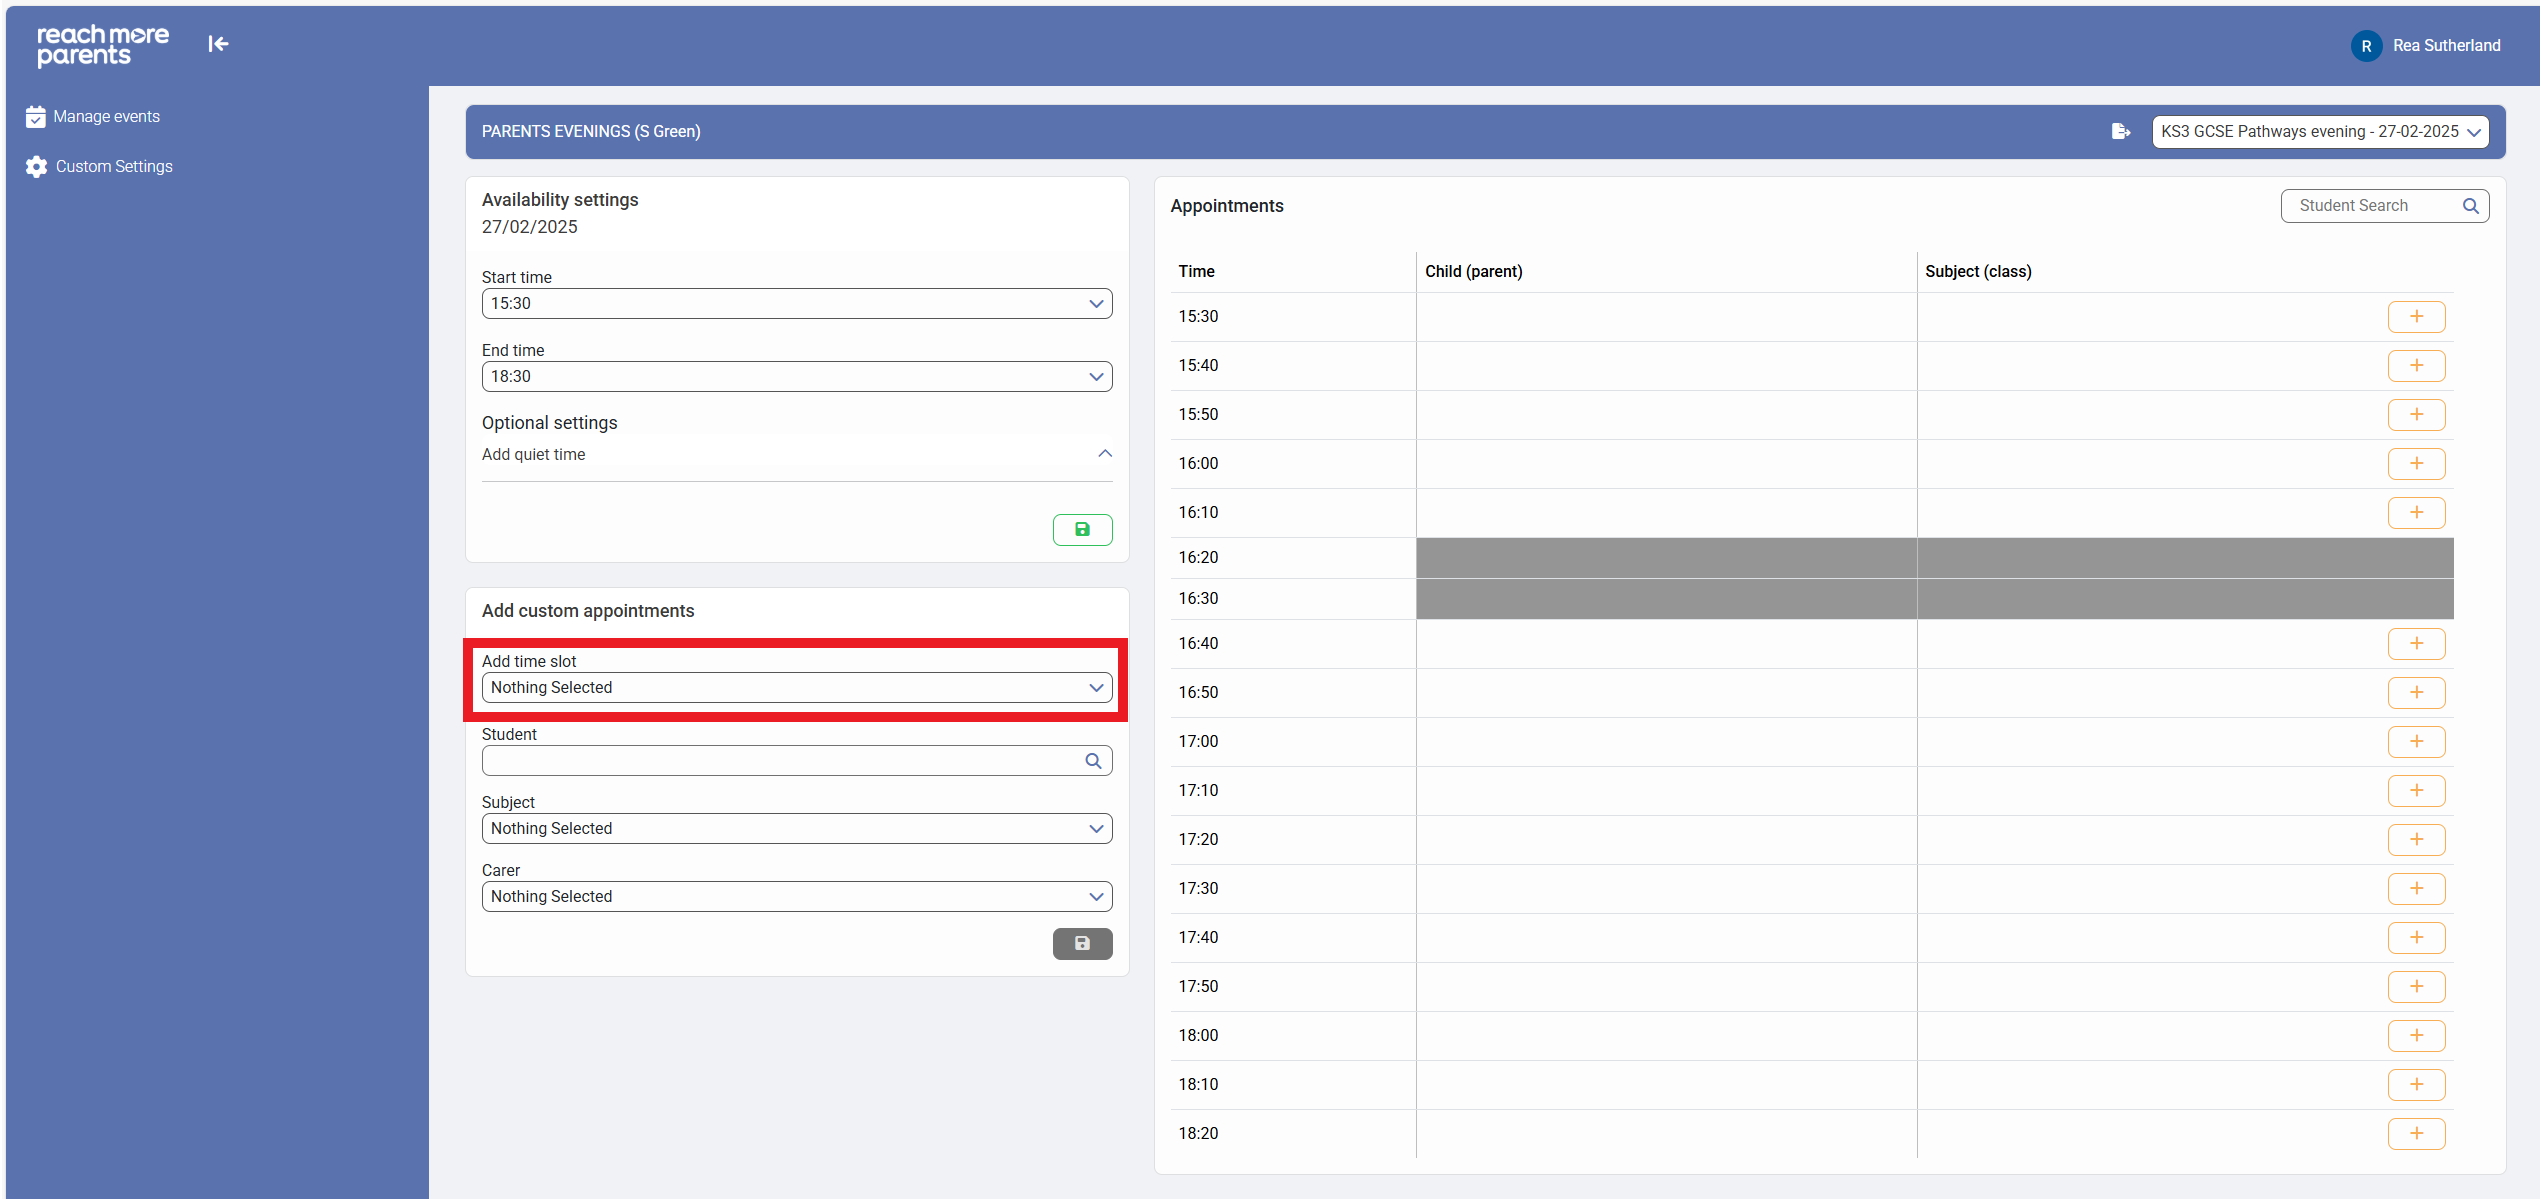Click the green save availability icon
2541x1199 pixels.
[x=1082, y=529]
